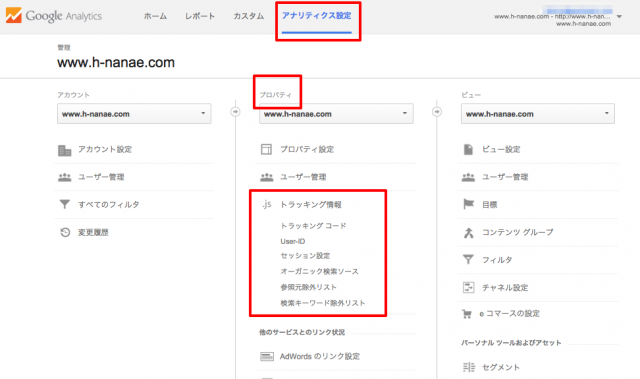Click the チャネル設定 icon
640x379 pixels.
469,287
